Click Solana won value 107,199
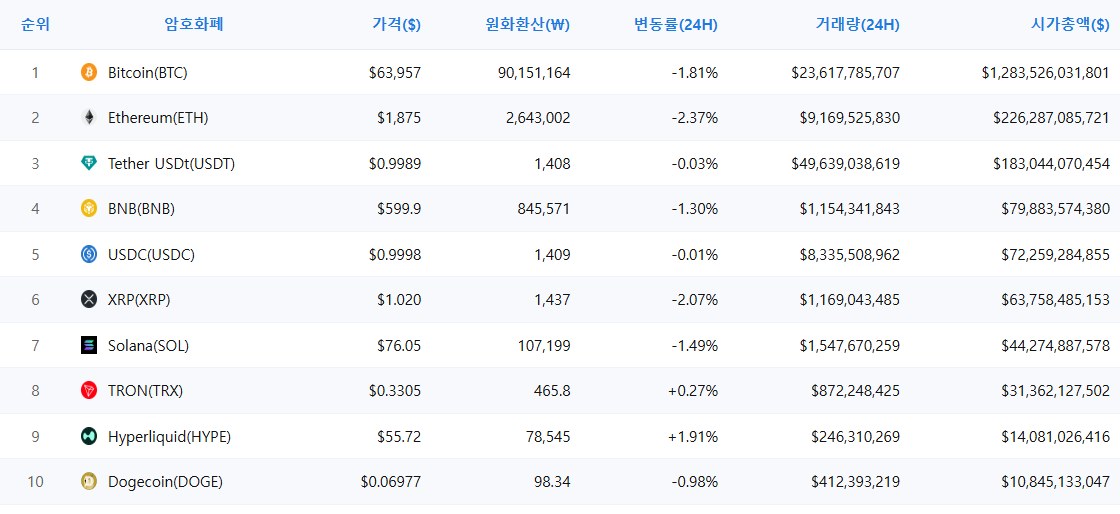 coord(545,346)
